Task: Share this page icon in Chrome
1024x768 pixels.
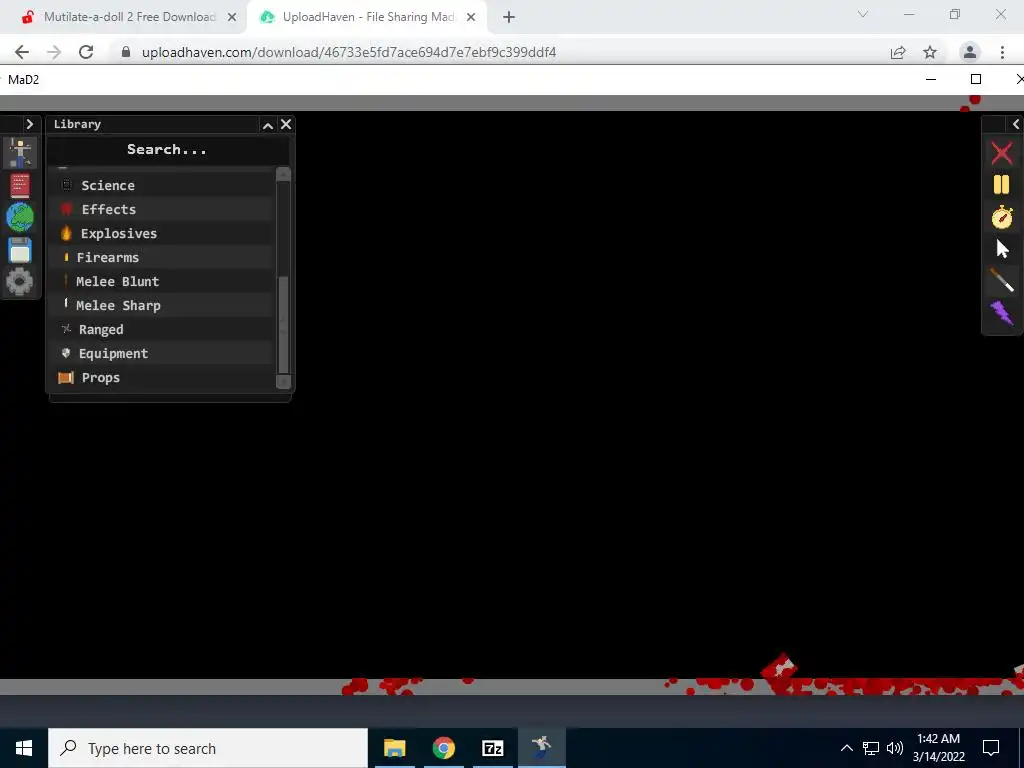Action: click(x=898, y=52)
